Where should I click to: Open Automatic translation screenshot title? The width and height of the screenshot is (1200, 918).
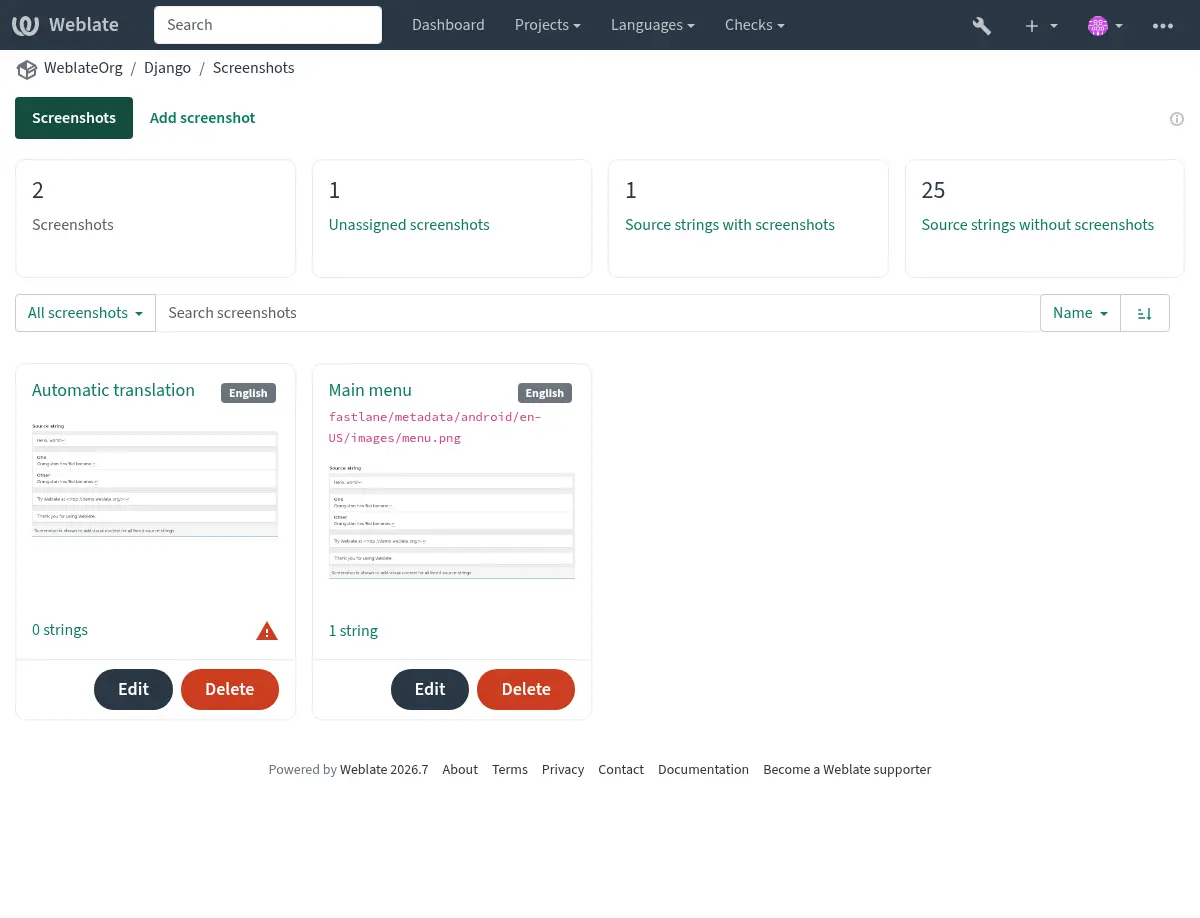point(113,390)
